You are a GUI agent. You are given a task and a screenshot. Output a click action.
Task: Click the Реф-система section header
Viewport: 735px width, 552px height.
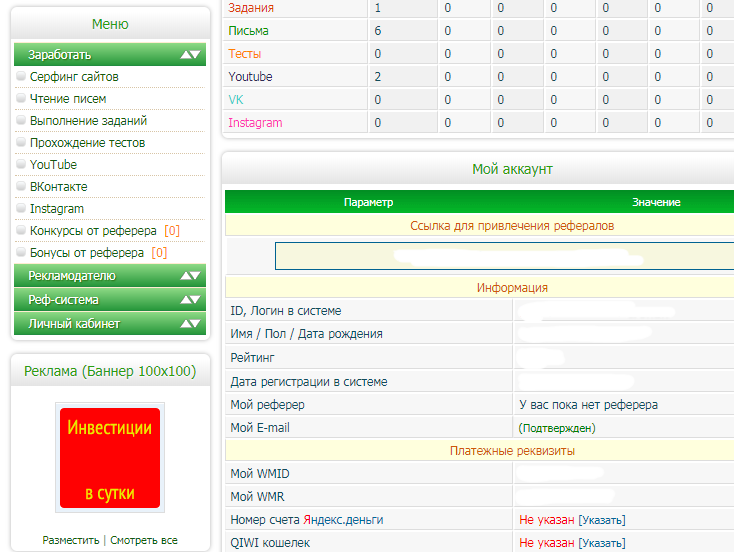(110, 299)
